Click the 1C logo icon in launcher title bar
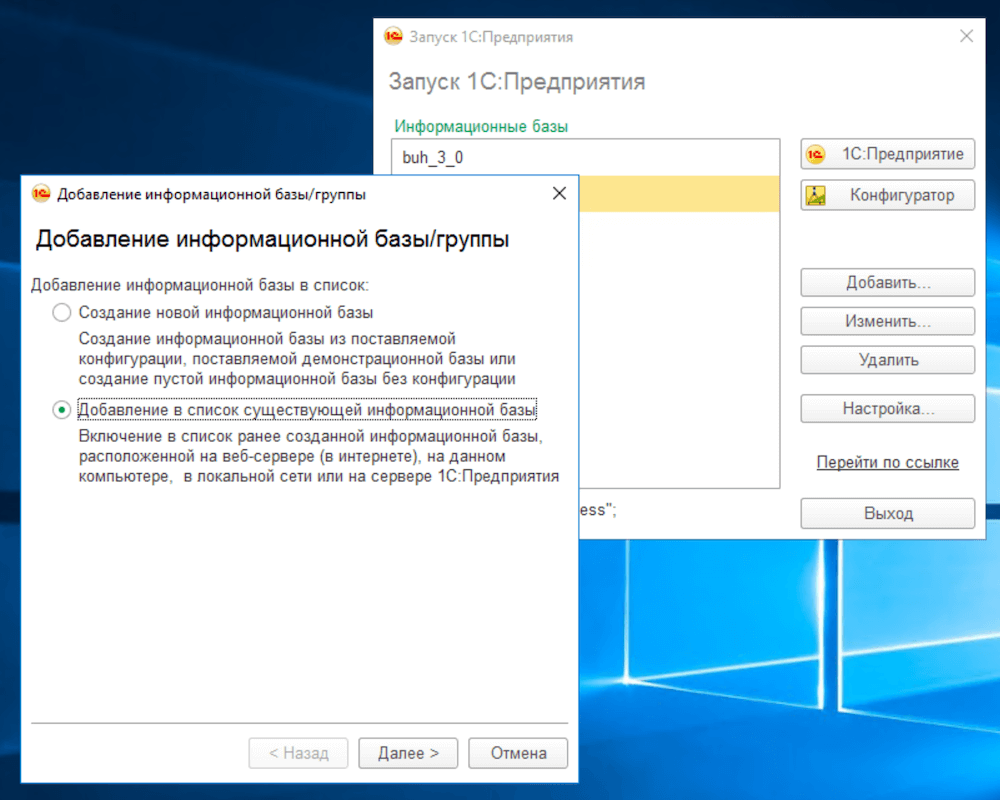The height and width of the screenshot is (800, 1000). [x=393, y=36]
